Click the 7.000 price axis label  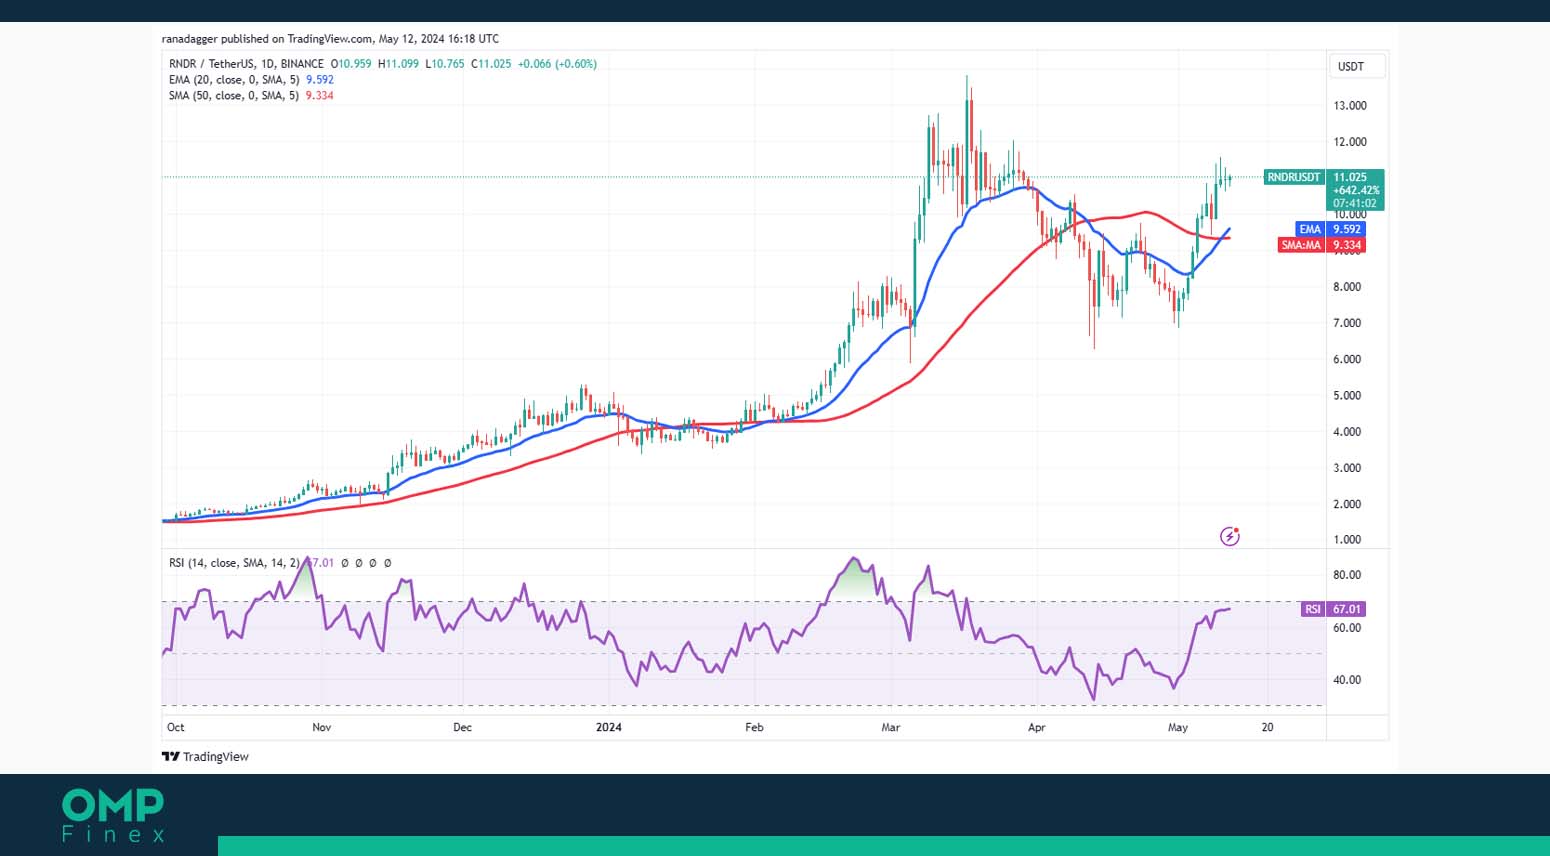click(x=1347, y=323)
